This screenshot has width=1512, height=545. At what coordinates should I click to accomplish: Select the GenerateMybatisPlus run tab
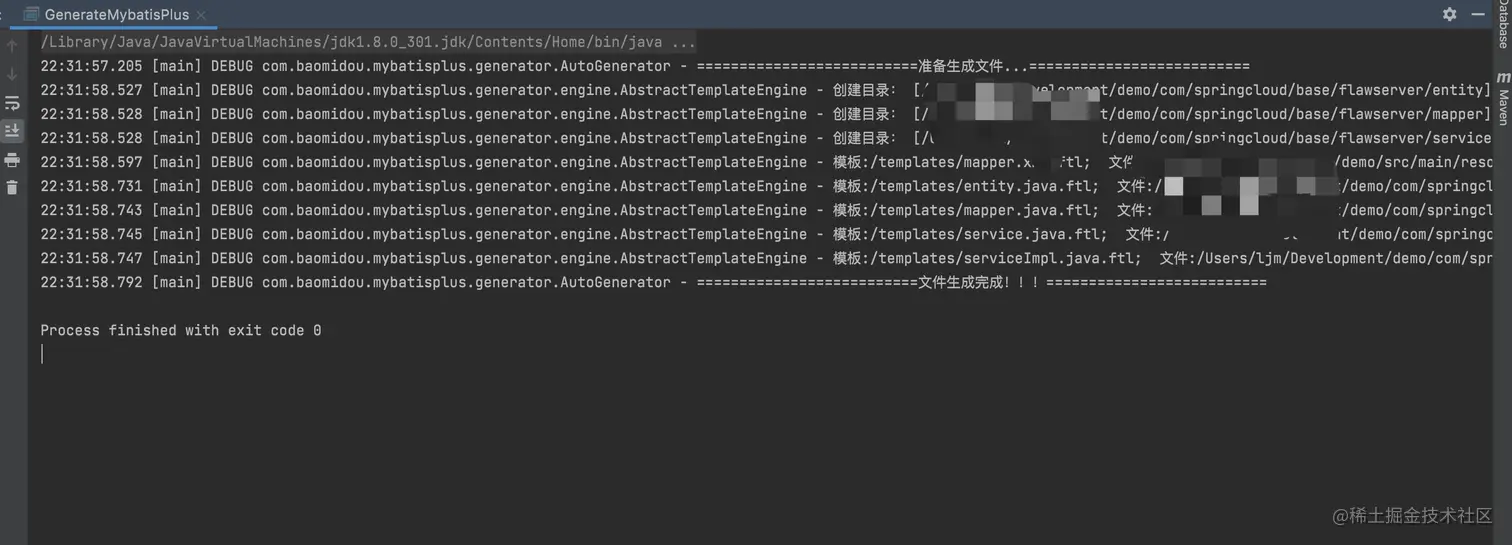[115, 15]
